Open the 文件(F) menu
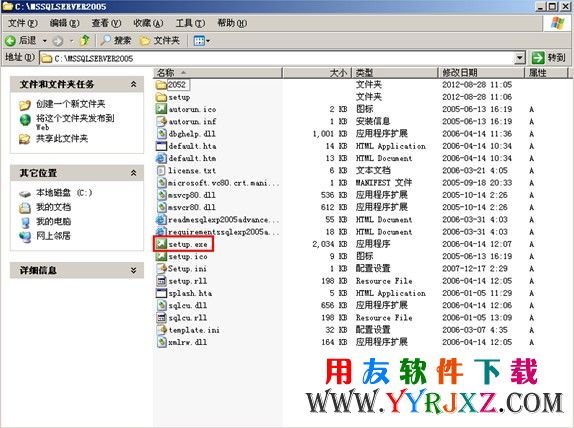Viewport: 574px width, 428px height. (23, 23)
